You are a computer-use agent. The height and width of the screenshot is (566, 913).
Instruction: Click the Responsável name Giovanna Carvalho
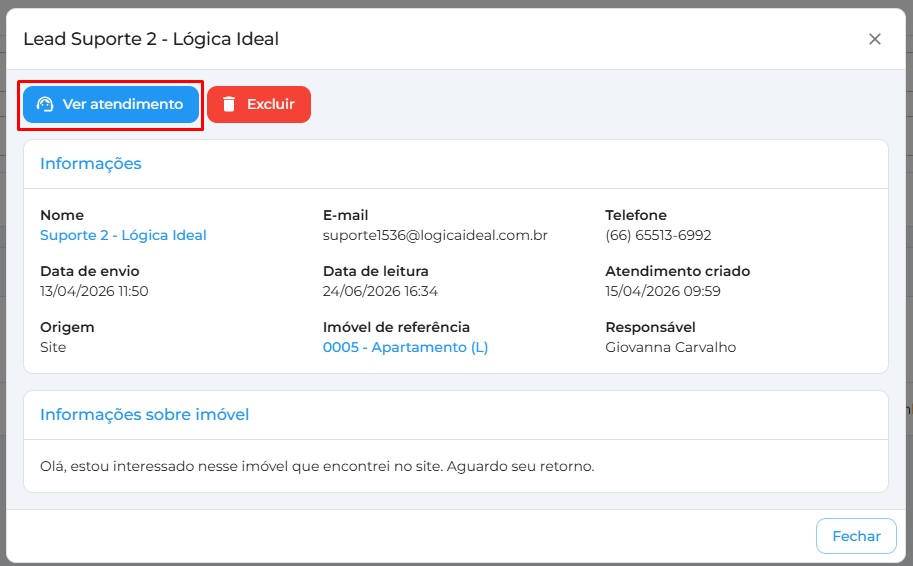click(671, 347)
